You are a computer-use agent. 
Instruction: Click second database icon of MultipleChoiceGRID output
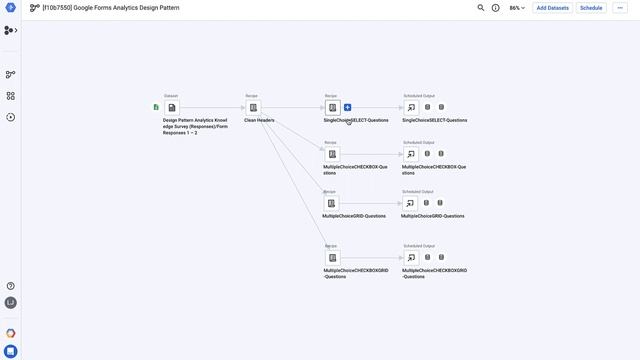[440, 202]
